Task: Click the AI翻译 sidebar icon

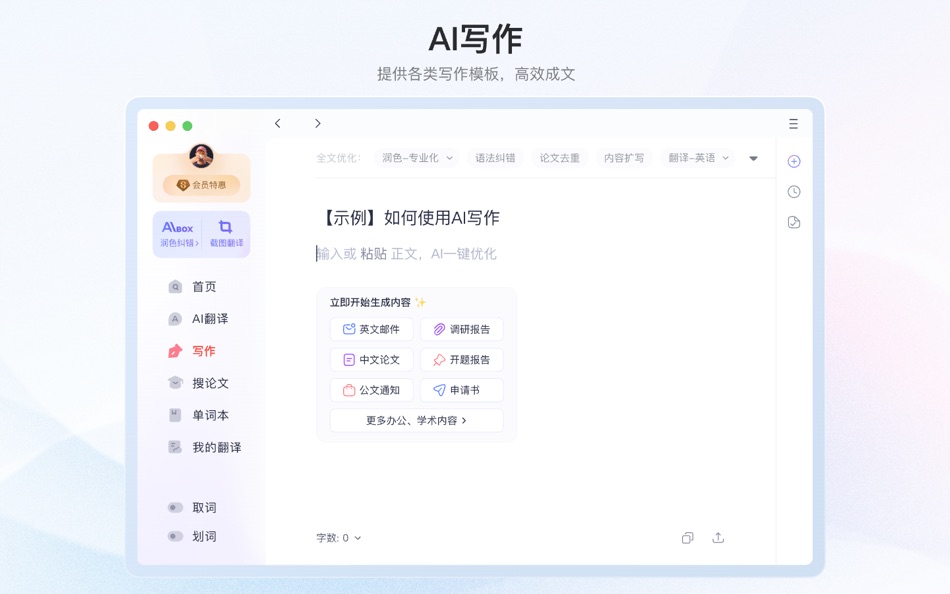Action: (x=175, y=319)
